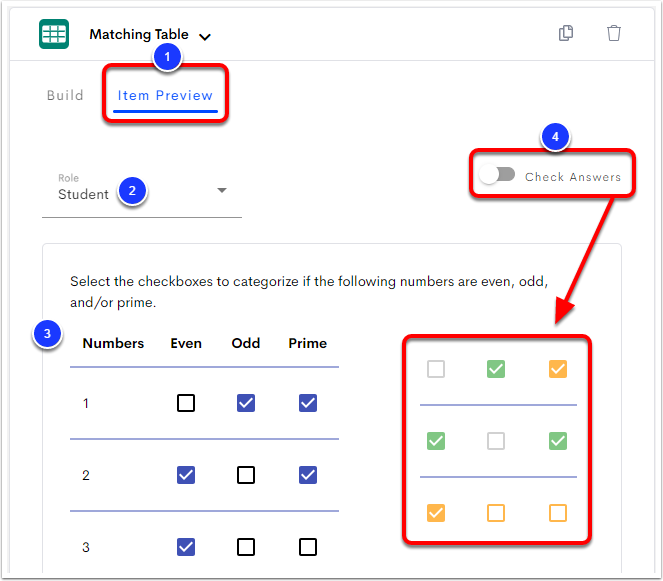Screen dimensions: 663x581
Task: Click the Prime column header
Action: coord(308,343)
